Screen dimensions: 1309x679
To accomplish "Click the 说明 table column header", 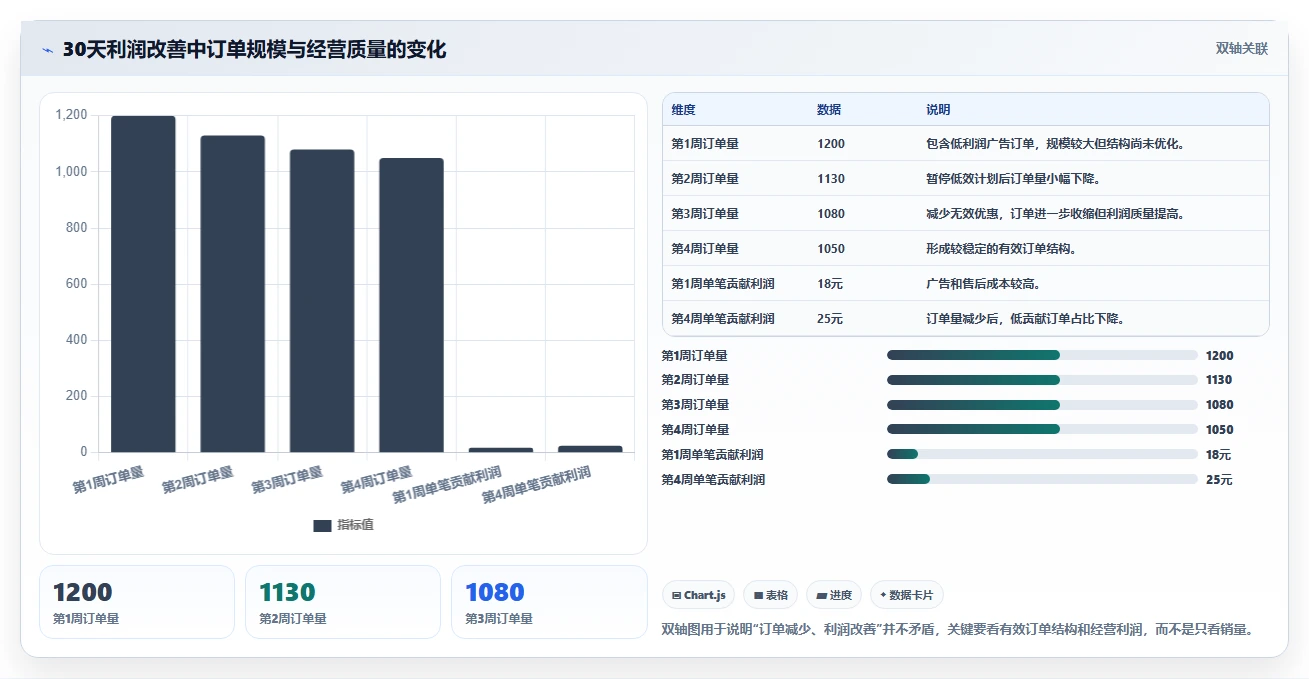I will click(938, 110).
